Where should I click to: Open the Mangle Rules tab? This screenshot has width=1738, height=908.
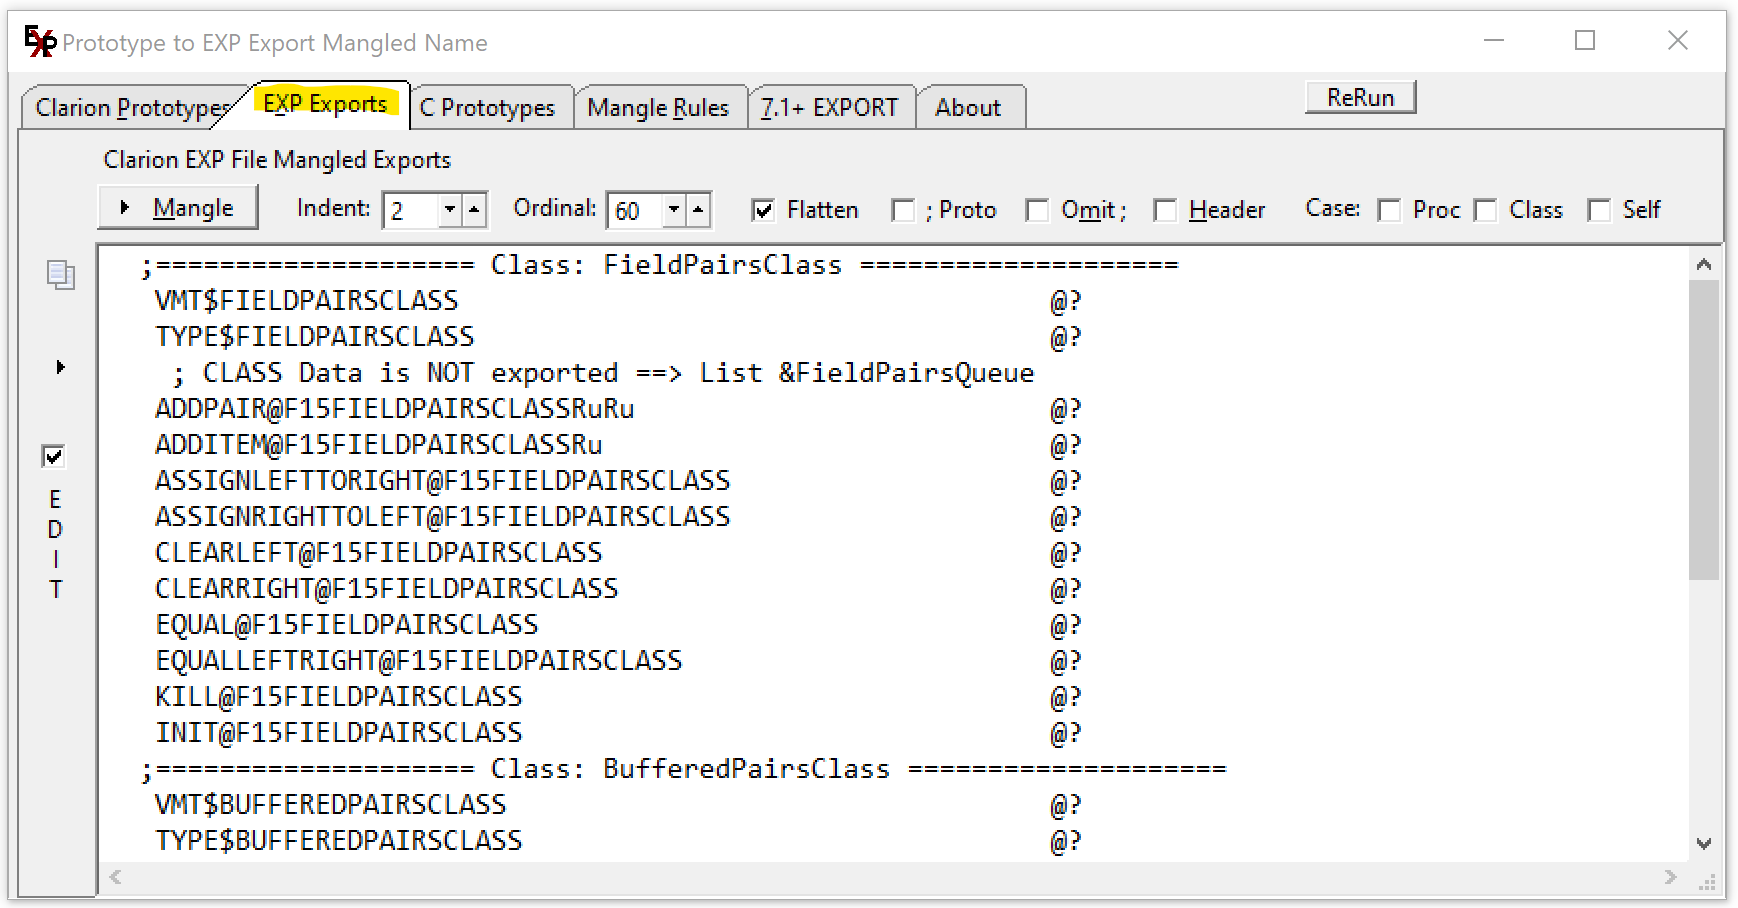point(658,108)
